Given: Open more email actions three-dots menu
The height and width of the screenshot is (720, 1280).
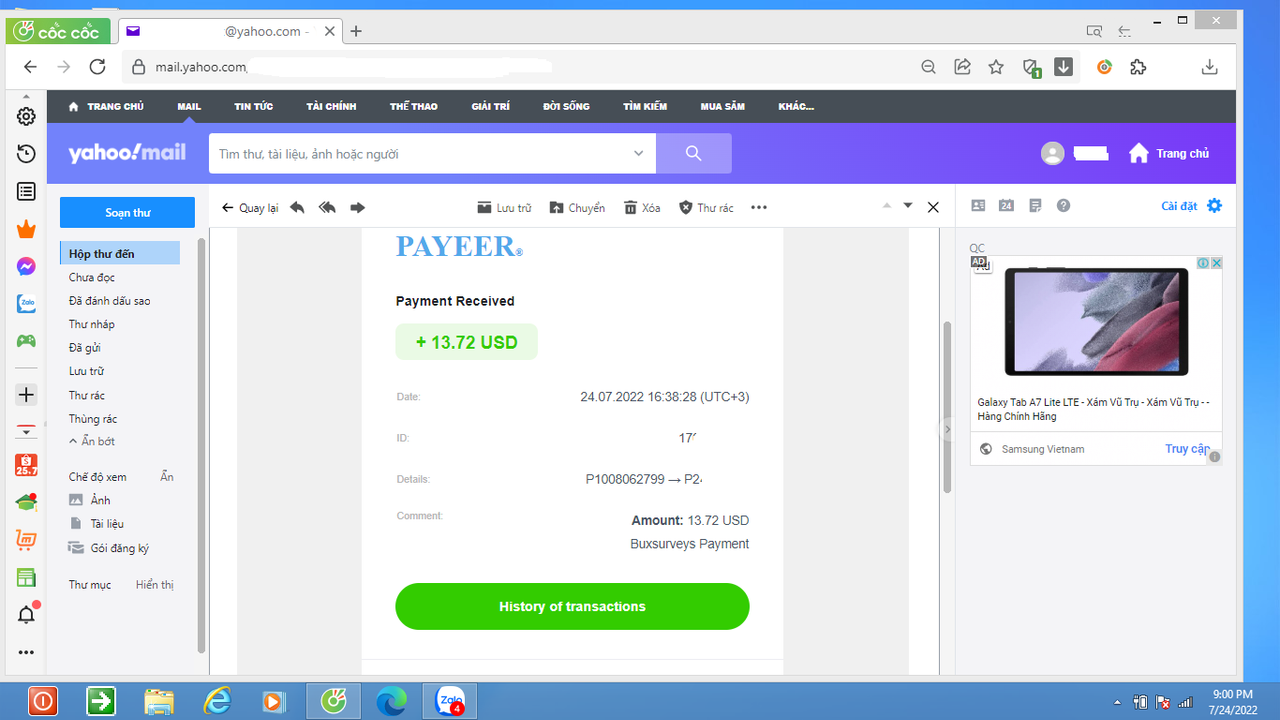Looking at the screenshot, I should 759,208.
